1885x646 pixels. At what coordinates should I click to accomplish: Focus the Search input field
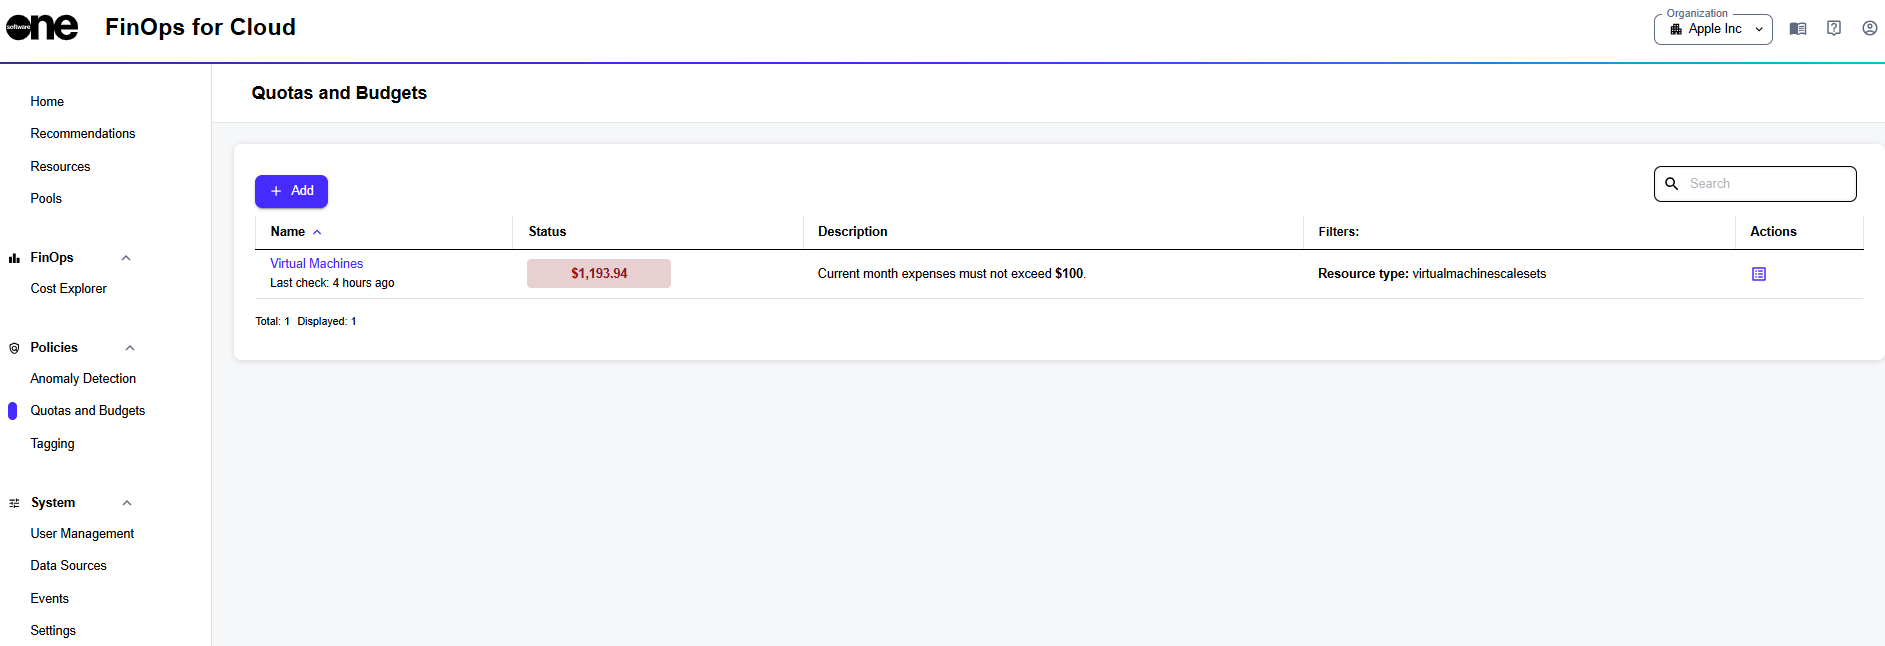click(1755, 184)
